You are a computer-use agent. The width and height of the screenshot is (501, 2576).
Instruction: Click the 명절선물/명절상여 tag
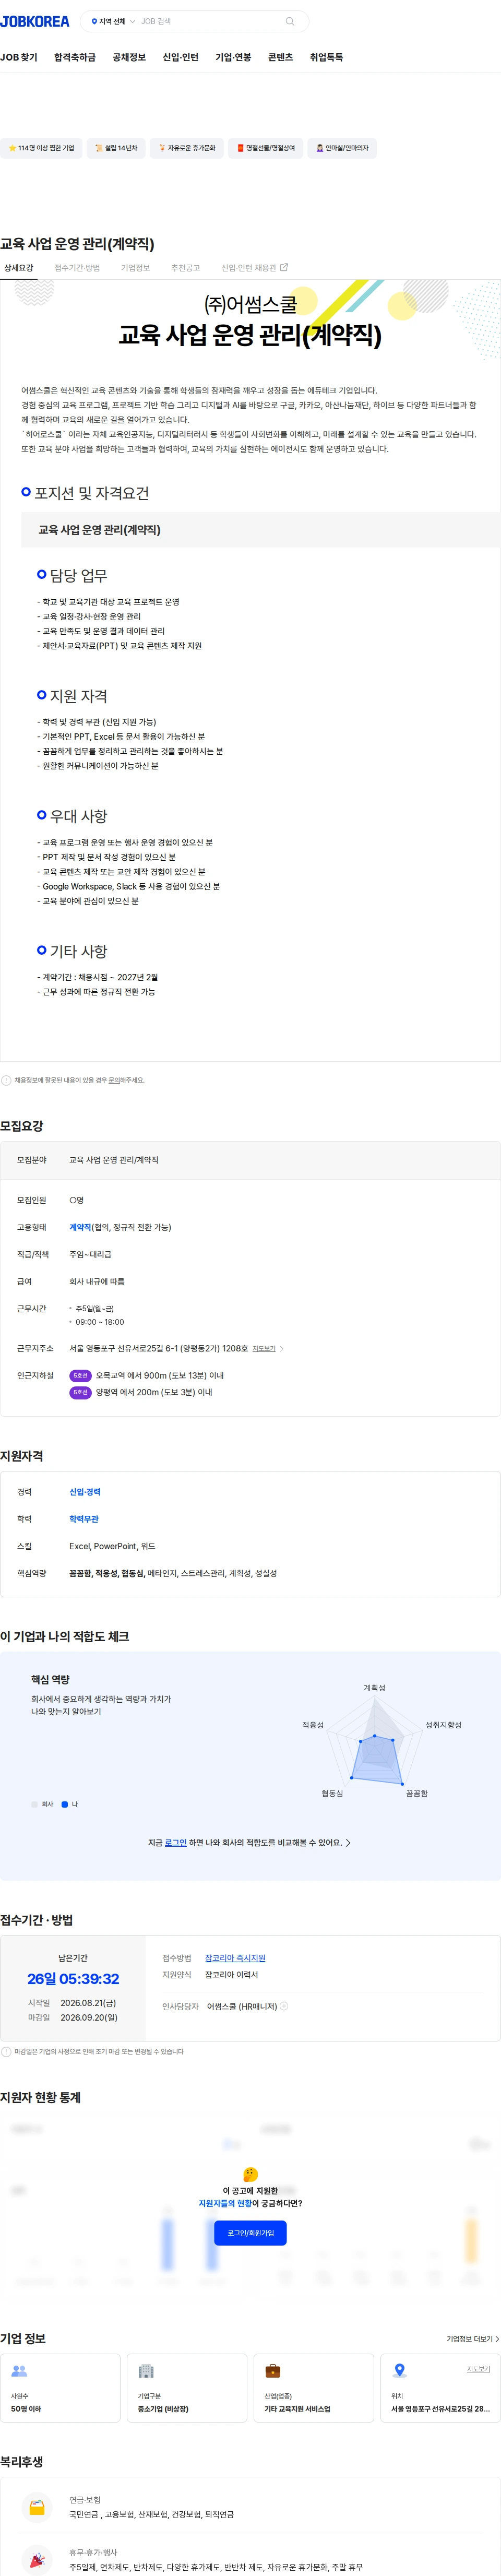[265, 148]
